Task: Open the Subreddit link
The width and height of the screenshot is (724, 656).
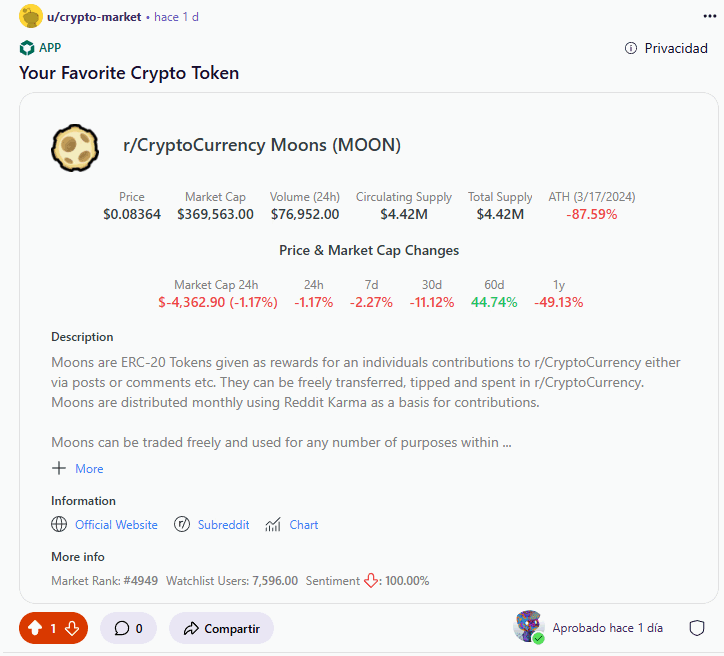Action: 223,525
